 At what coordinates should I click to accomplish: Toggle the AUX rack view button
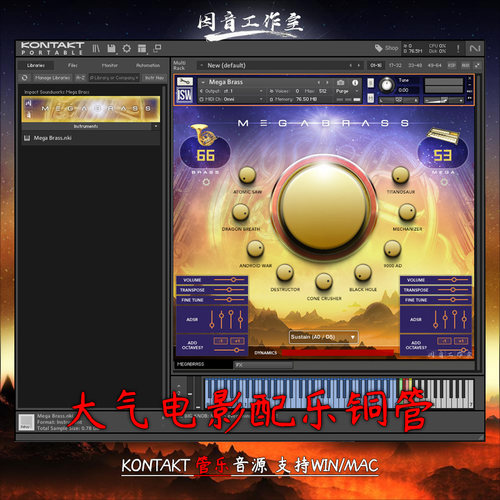coord(466,65)
